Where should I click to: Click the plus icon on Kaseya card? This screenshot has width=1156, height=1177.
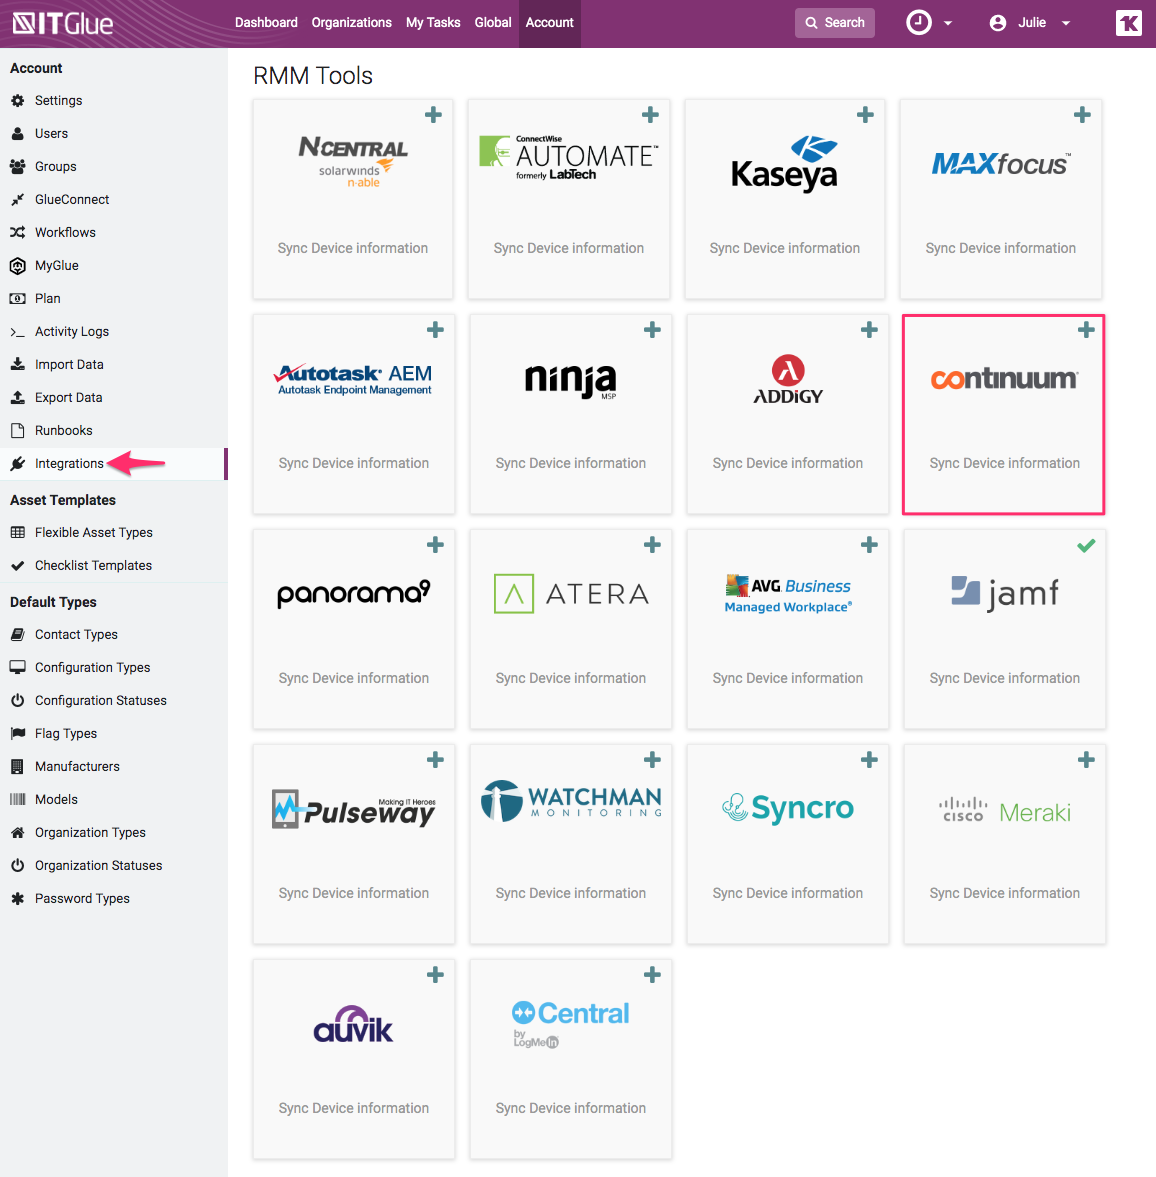(x=865, y=115)
